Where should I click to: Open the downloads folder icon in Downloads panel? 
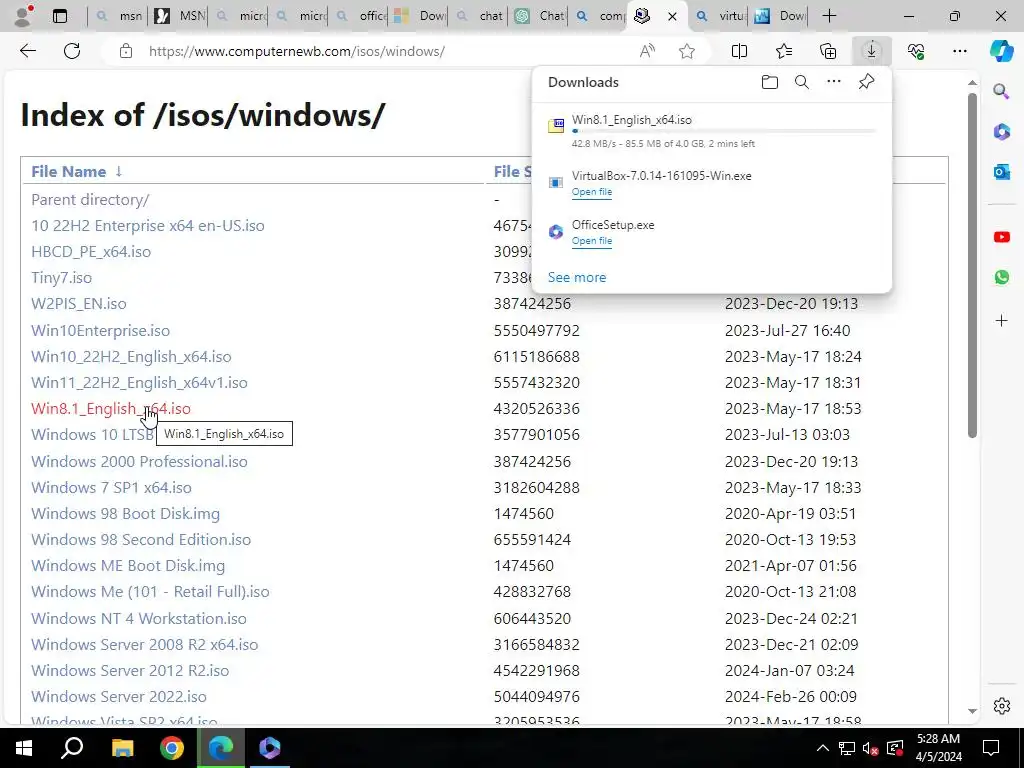[770, 82]
